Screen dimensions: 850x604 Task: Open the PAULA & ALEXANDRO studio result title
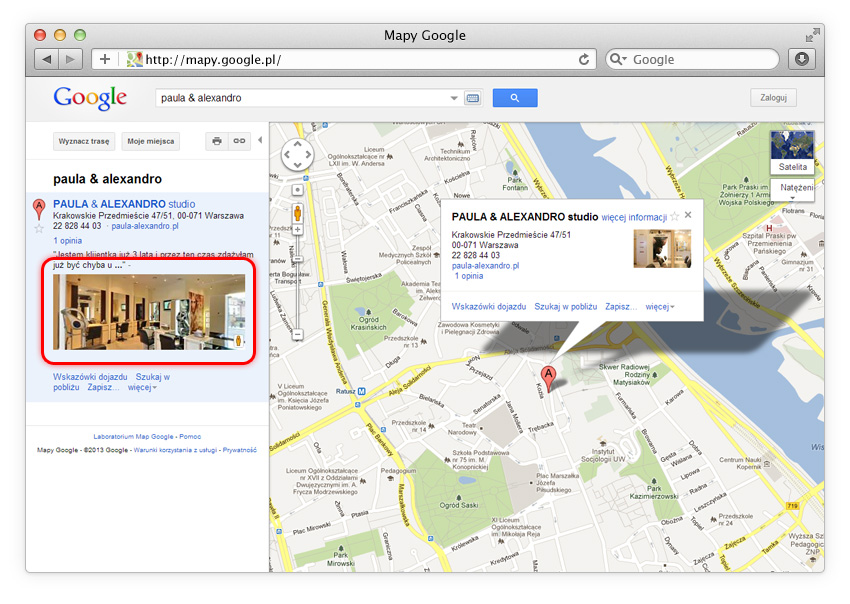(124, 204)
